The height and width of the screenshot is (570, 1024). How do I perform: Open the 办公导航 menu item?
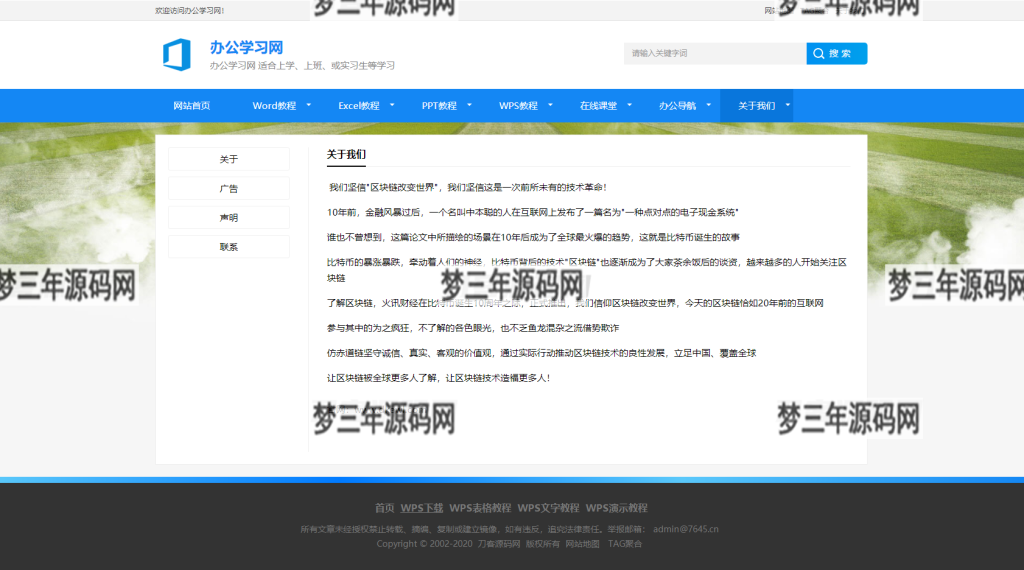tap(677, 106)
